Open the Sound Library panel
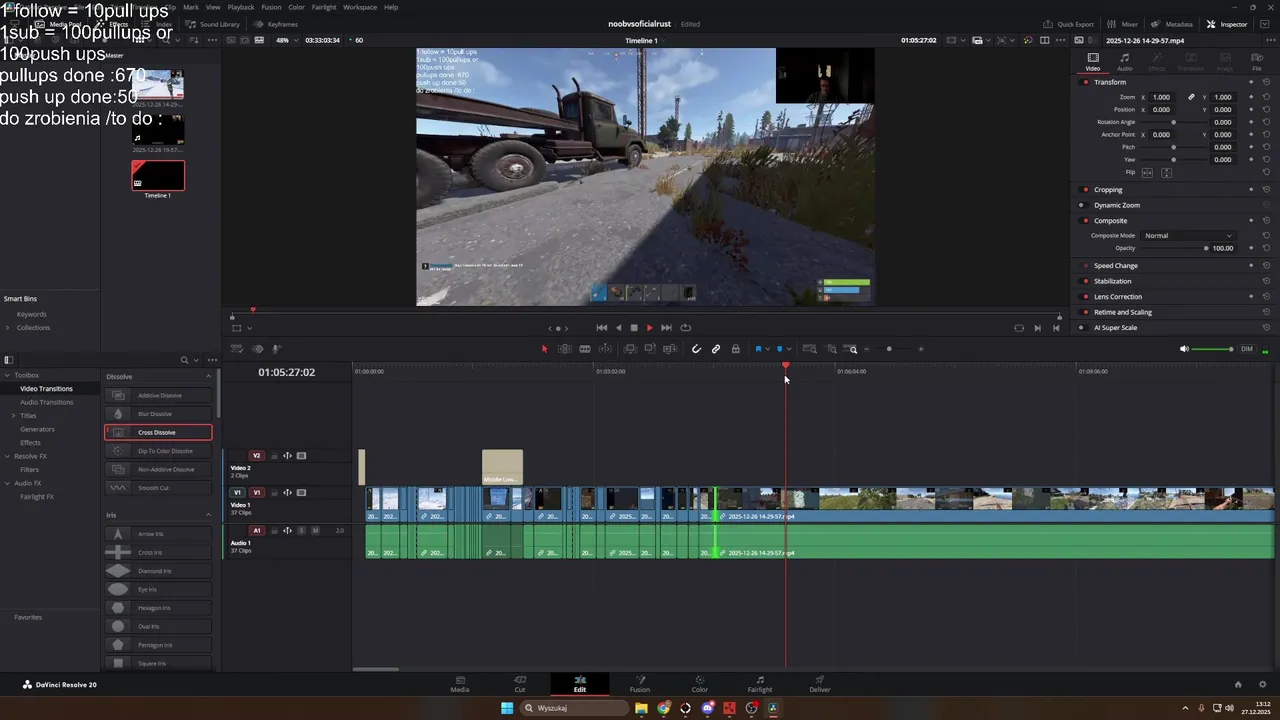 click(213, 24)
